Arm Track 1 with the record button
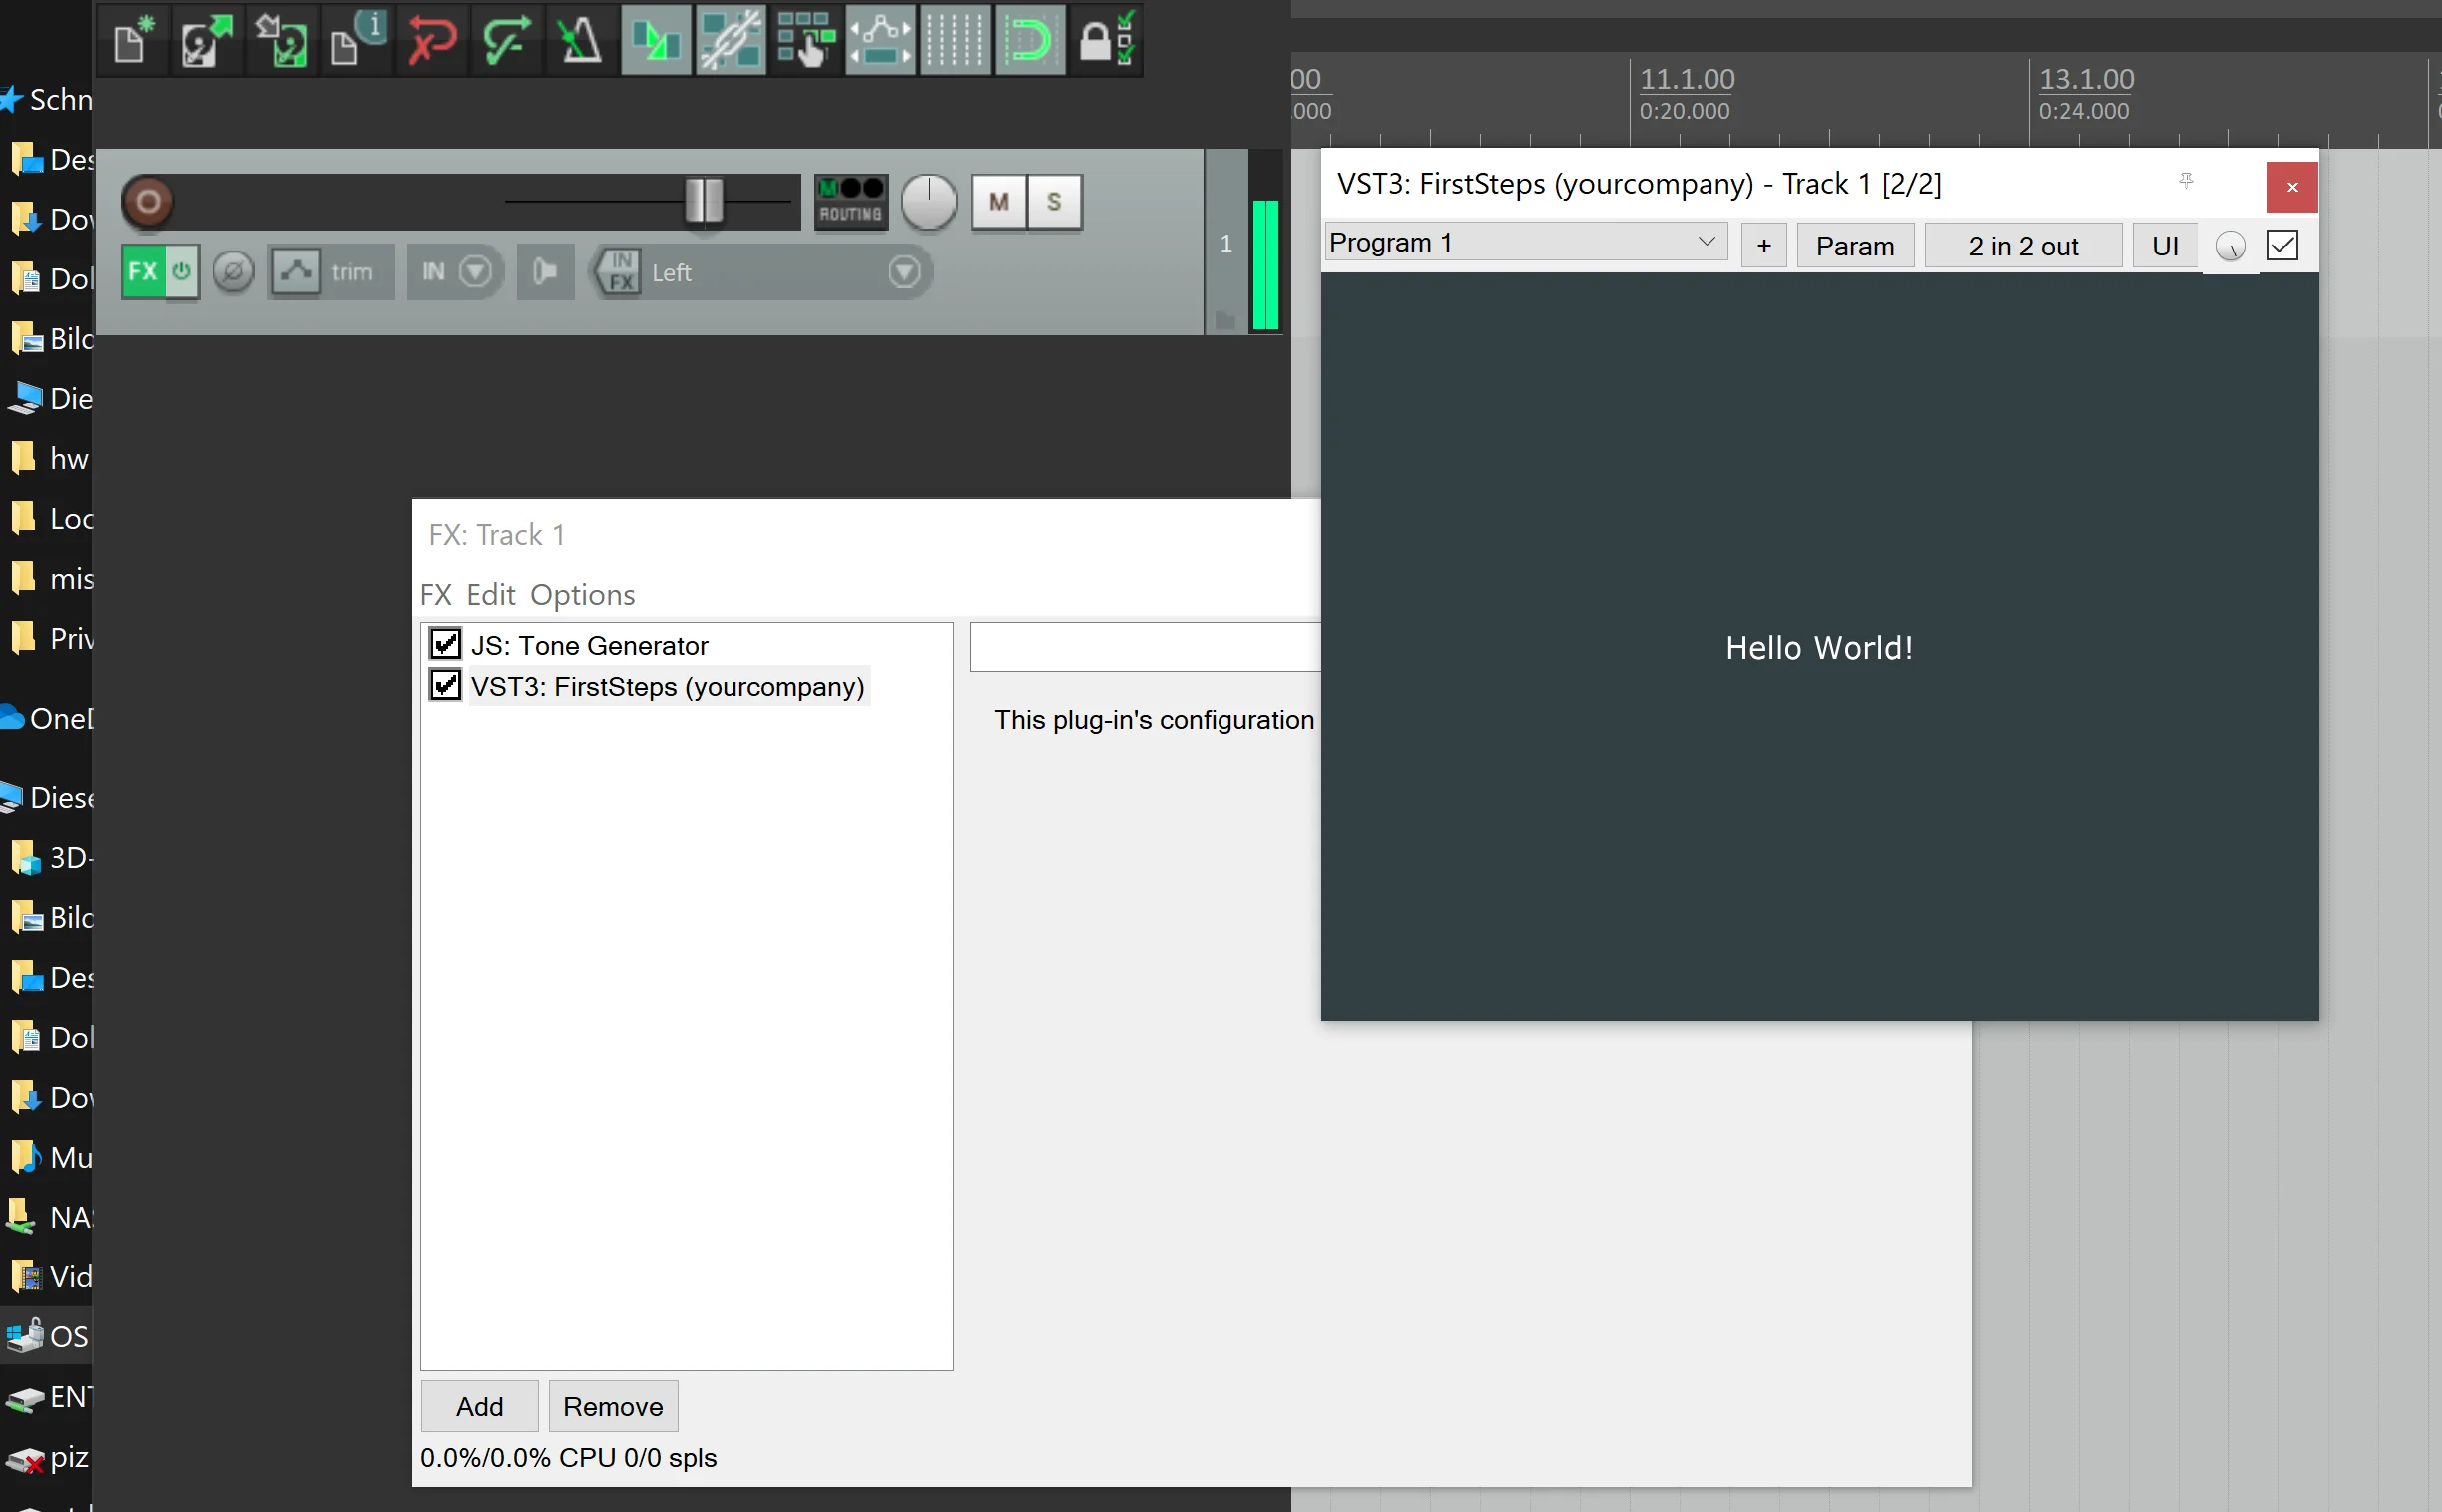Viewport: 2442px width, 1512px height. pos(148,202)
